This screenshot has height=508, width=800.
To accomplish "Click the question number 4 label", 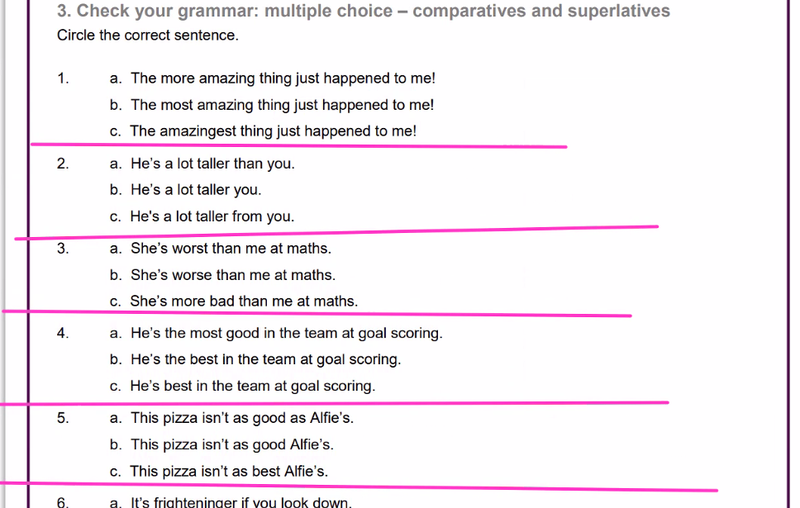I will tap(63, 334).
